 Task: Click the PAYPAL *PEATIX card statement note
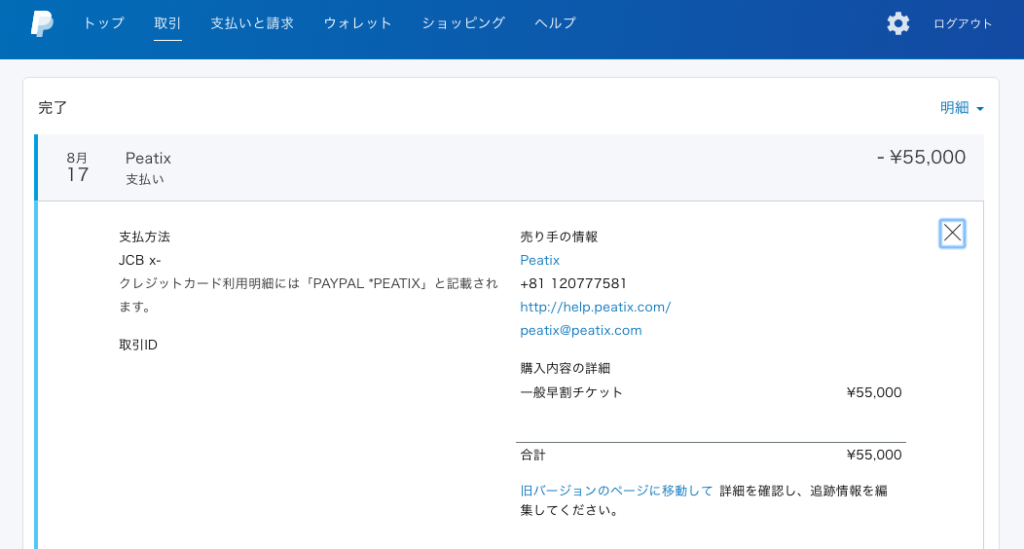click(308, 294)
